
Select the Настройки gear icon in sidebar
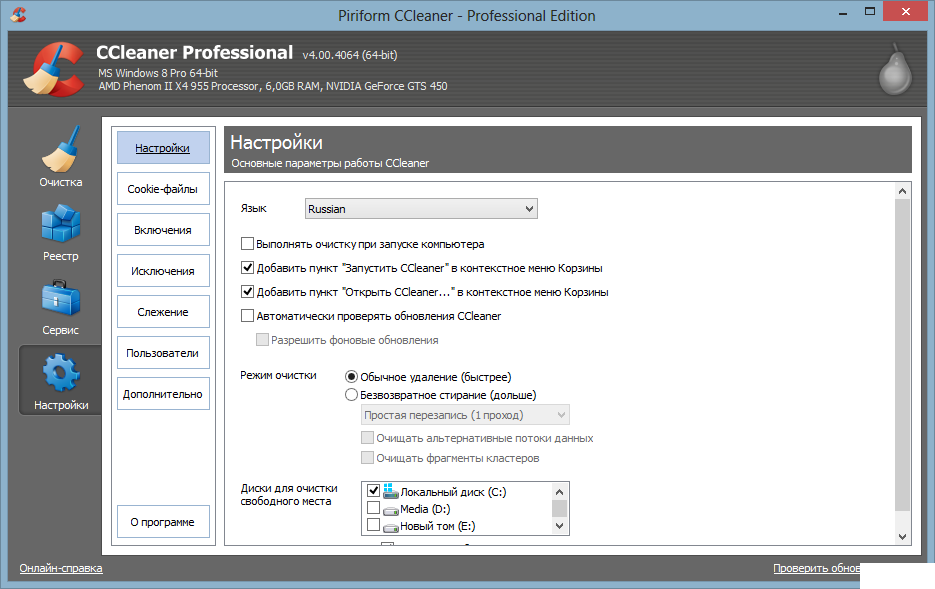pos(60,374)
